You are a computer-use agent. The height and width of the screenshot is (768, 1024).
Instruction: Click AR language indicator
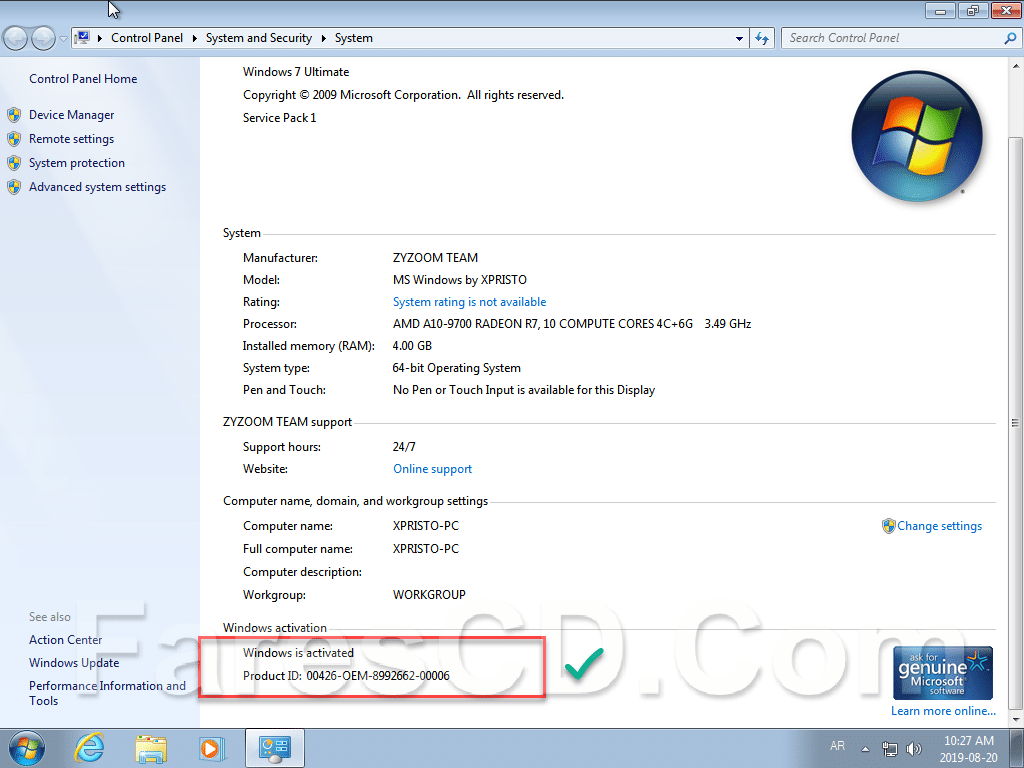(x=837, y=746)
